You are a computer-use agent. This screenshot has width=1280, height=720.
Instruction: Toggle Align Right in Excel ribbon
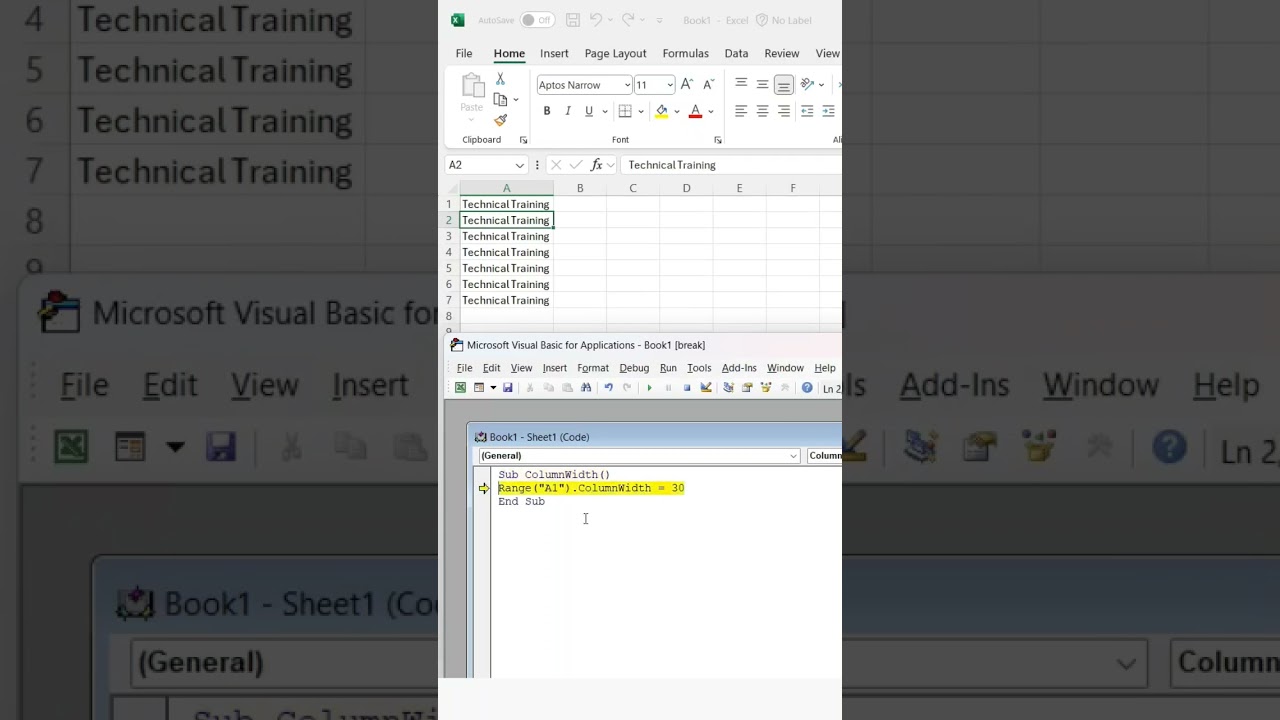coord(783,111)
